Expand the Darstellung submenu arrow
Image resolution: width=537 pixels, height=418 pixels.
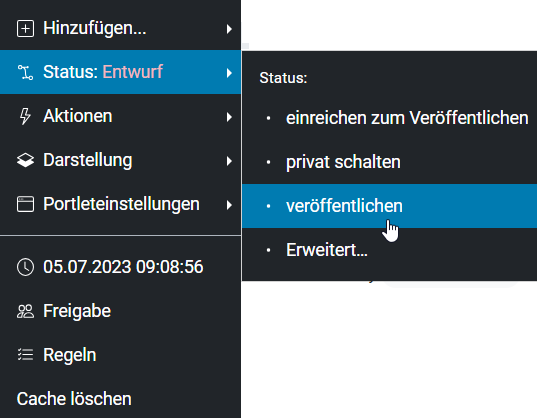[x=229, y=161]
